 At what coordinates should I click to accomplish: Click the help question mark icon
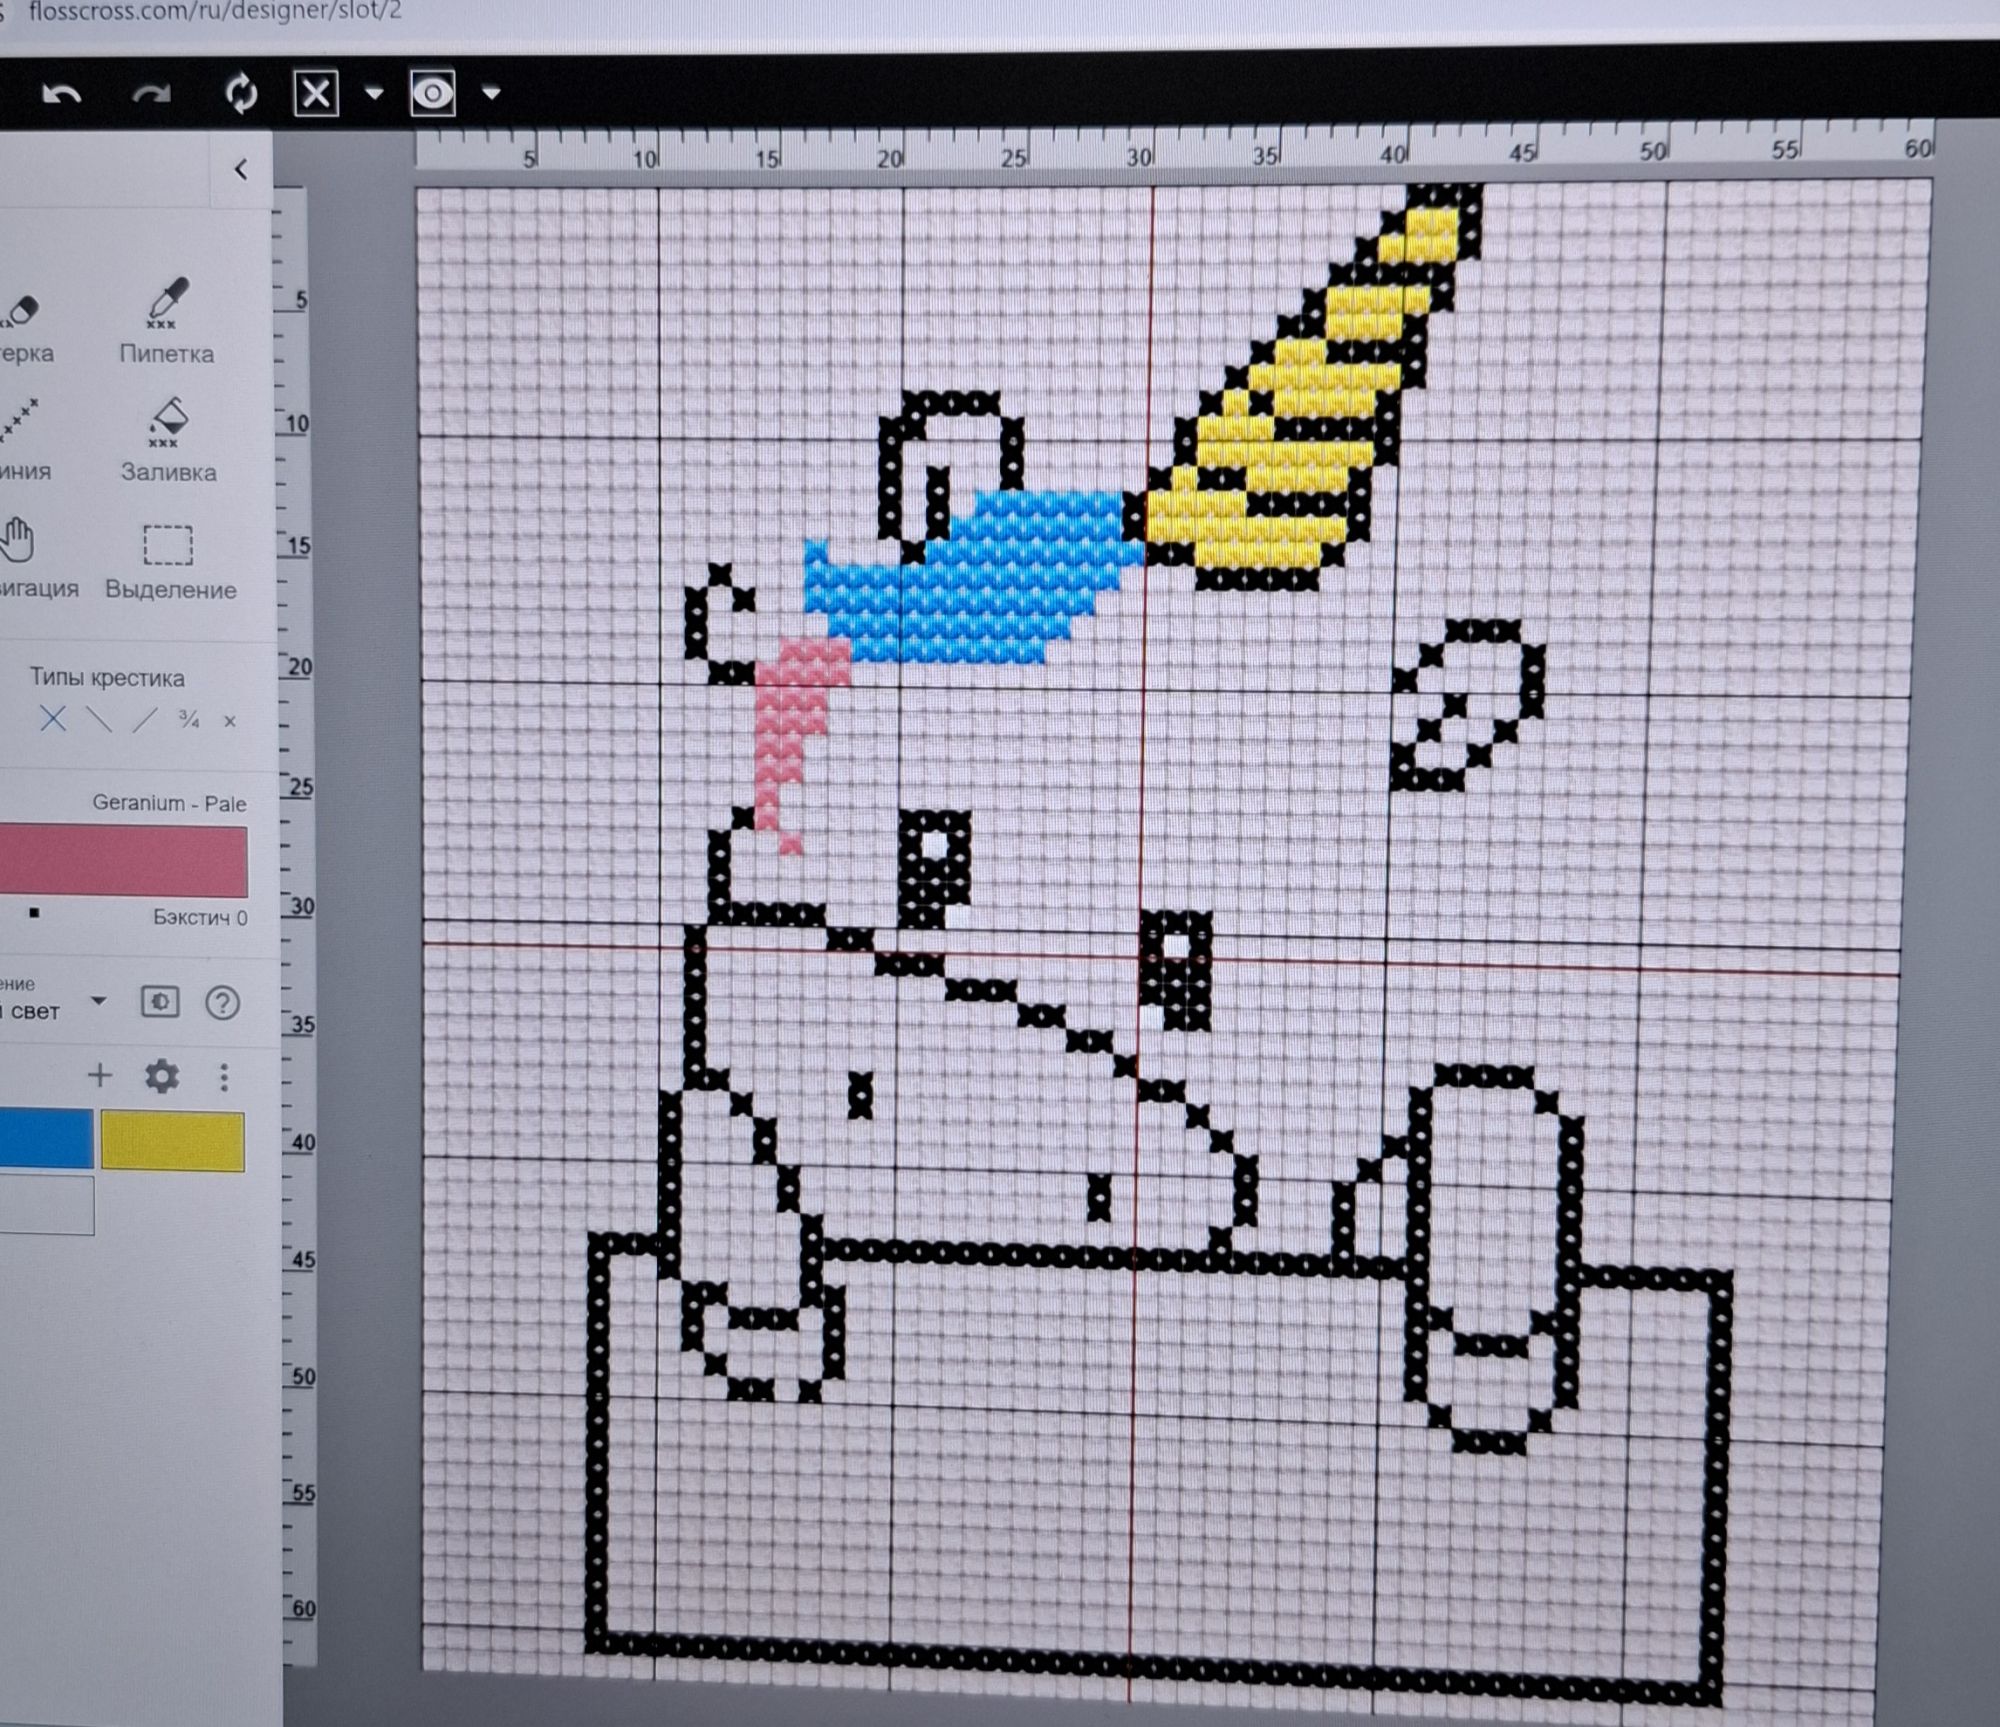point(222,1003)
